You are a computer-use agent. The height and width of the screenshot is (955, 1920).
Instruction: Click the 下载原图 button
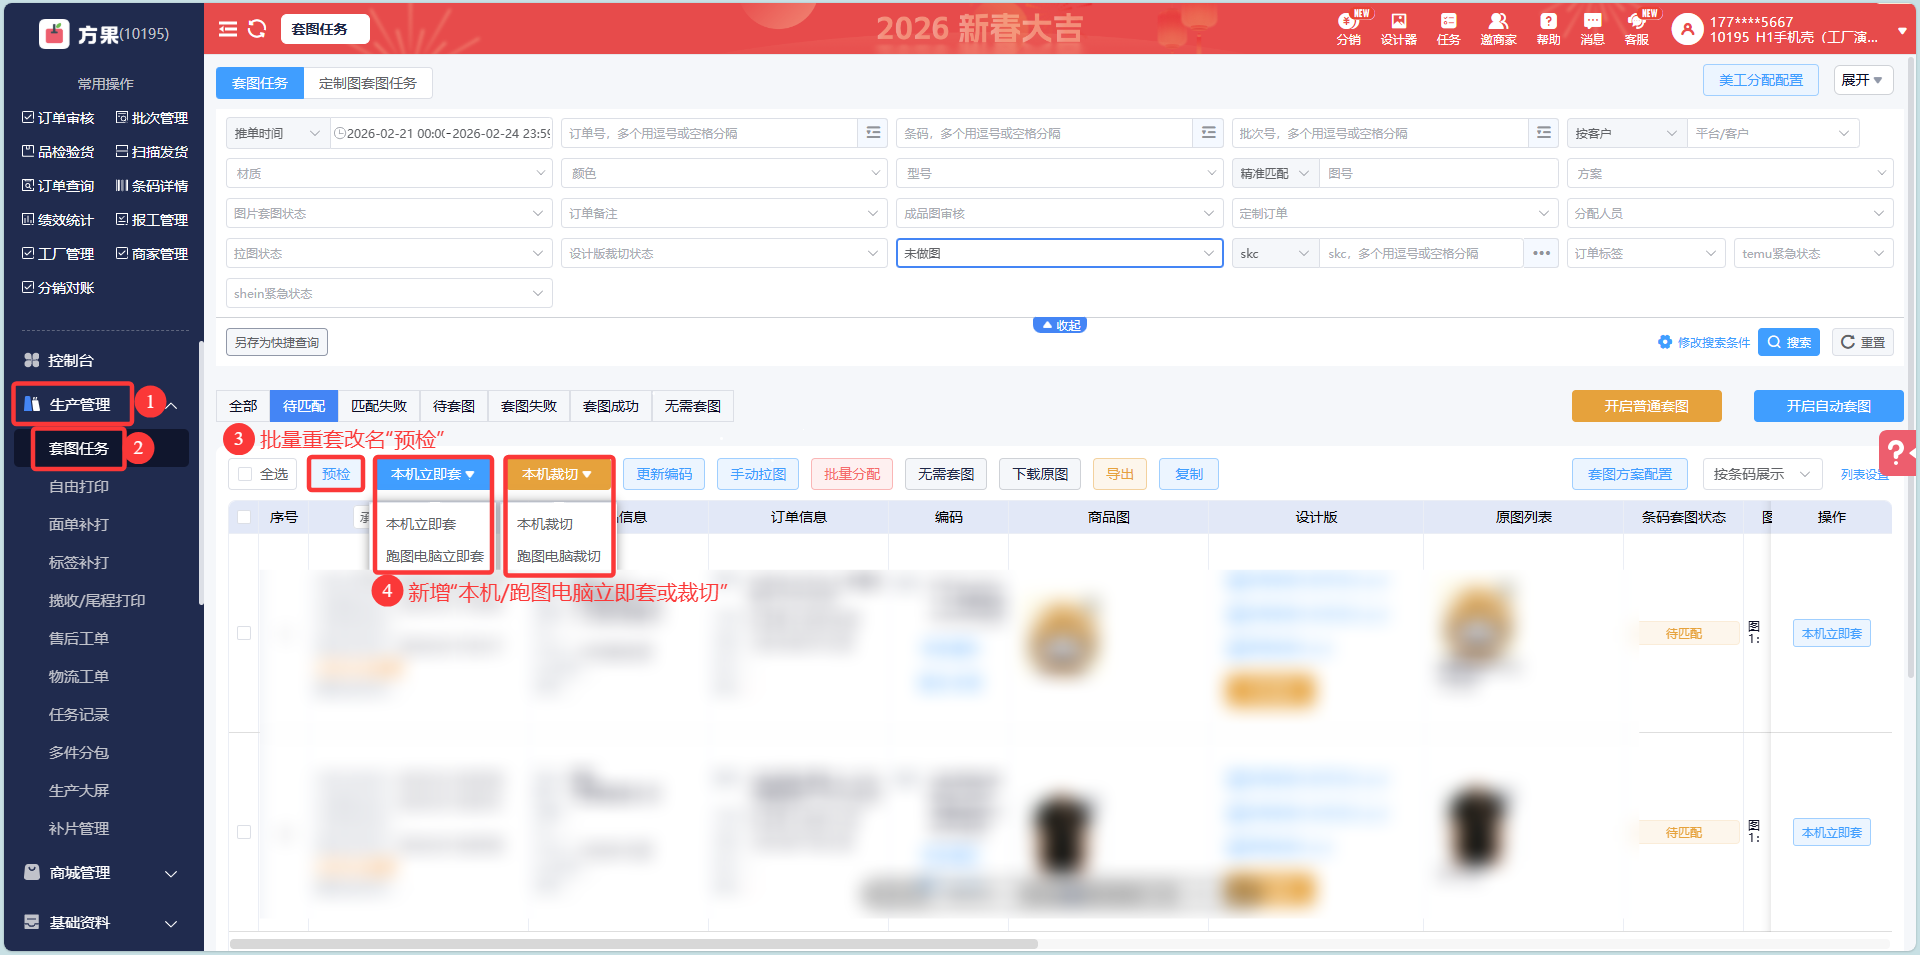coord(1040,474)
